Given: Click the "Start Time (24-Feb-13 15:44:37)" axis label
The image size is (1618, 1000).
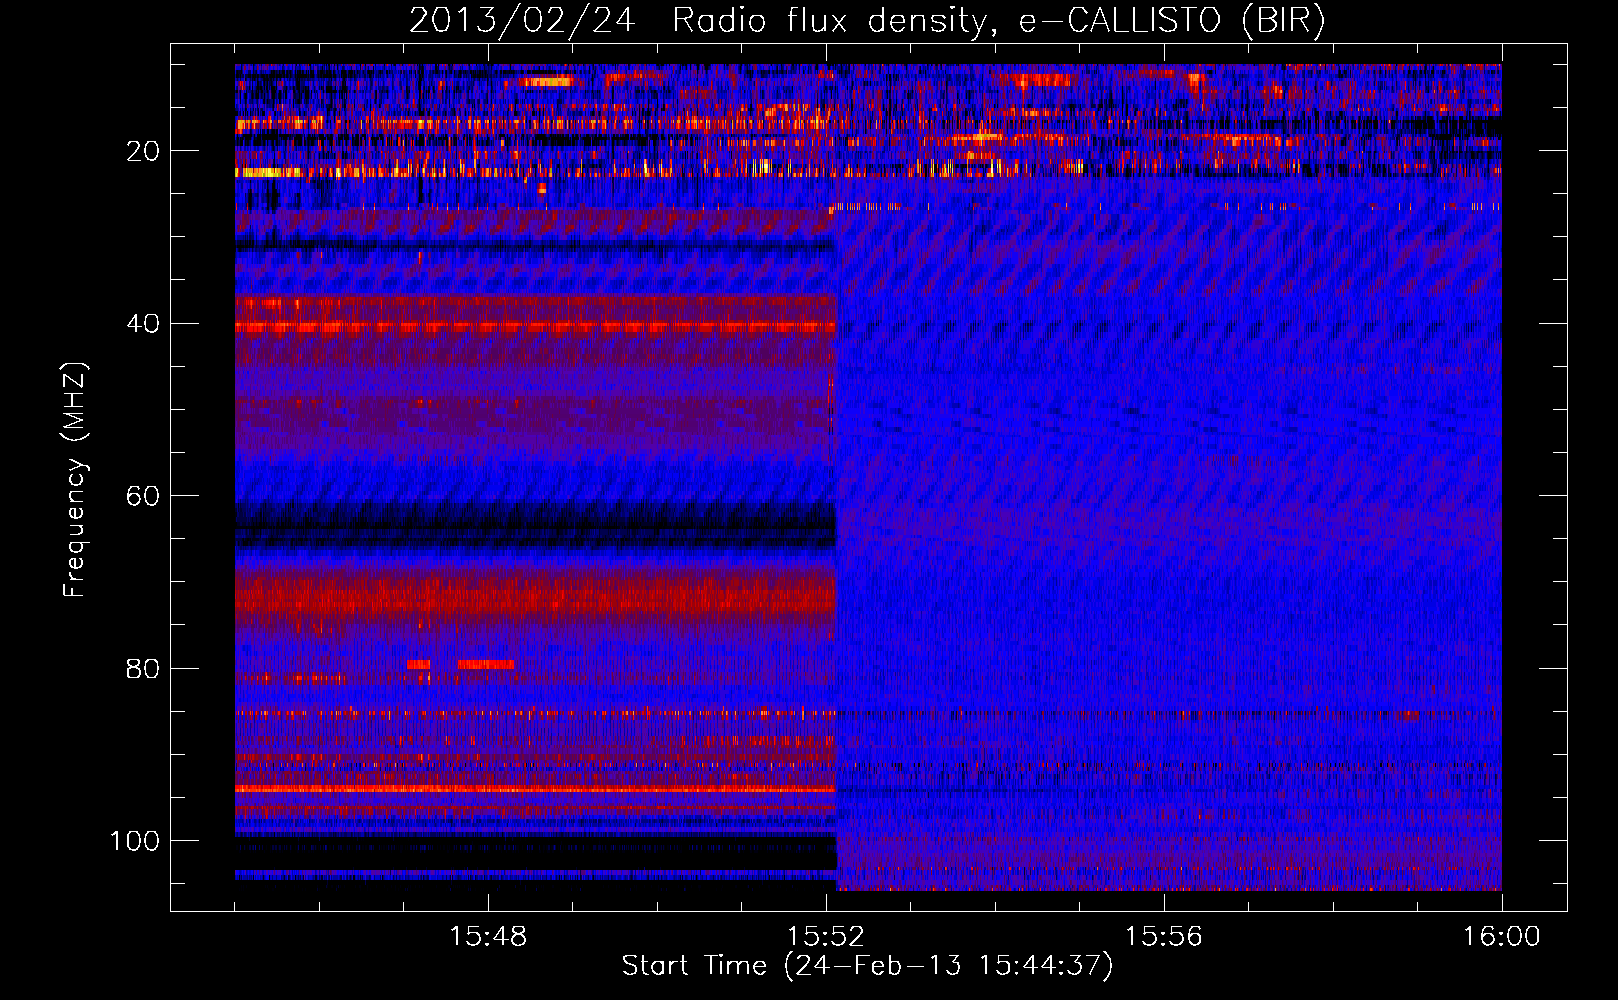Looking at the screenshot, I should [867, 966].
